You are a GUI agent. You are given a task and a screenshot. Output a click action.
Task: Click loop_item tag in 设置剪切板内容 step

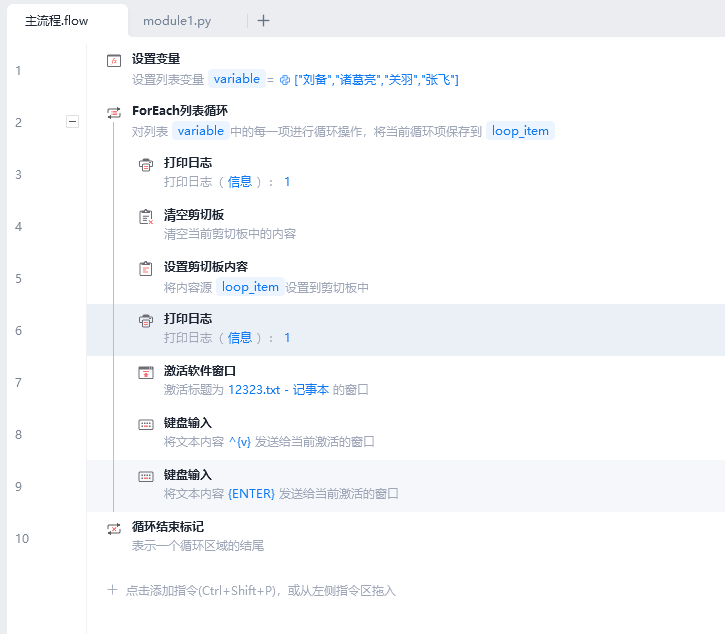pos(250,287)
